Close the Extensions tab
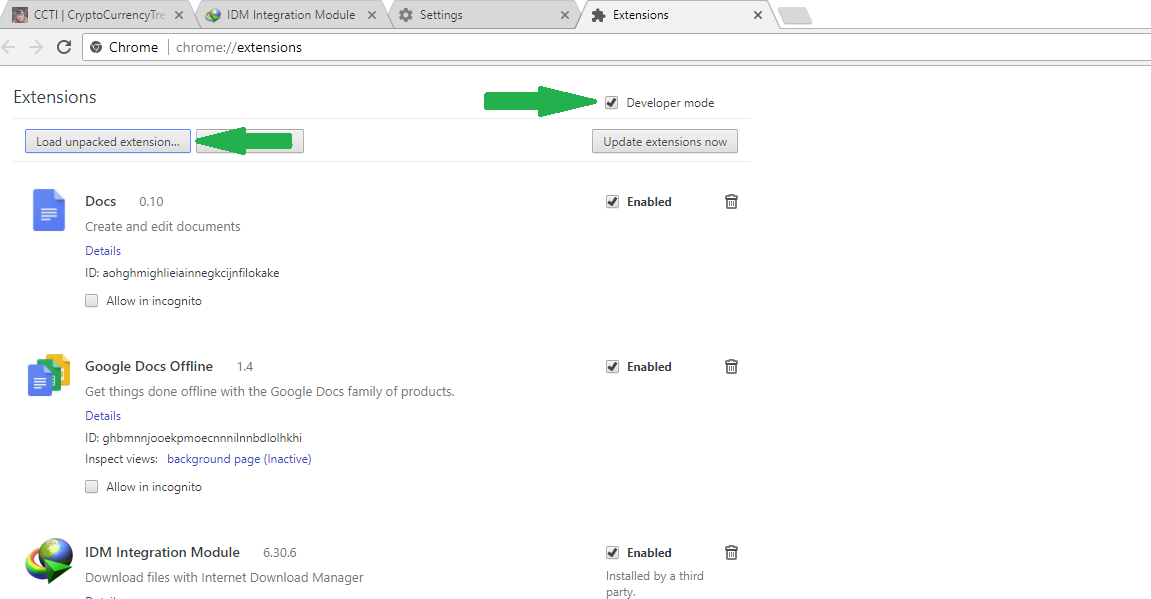The height and width of the screenshot is (599, 1151). 758,15
